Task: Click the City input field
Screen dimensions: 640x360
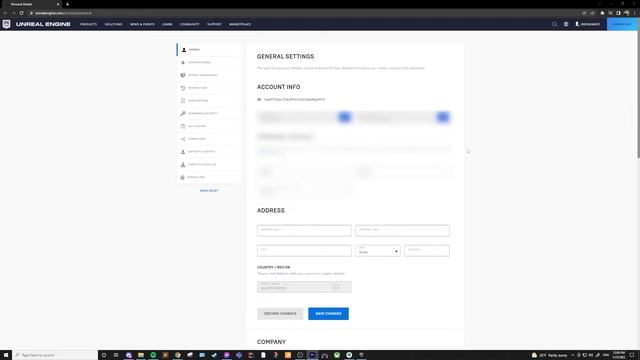Action: 304,251
